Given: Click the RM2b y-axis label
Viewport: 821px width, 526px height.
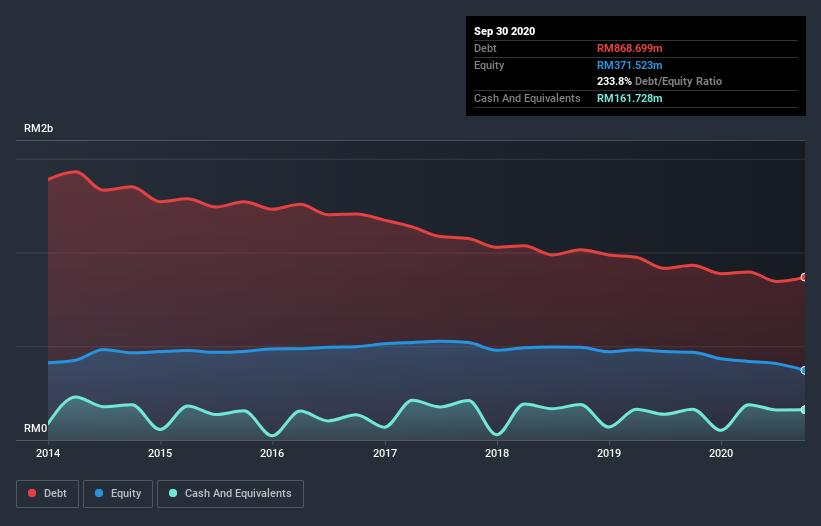Looking at the screenshot, I should (x=38, y=128).
